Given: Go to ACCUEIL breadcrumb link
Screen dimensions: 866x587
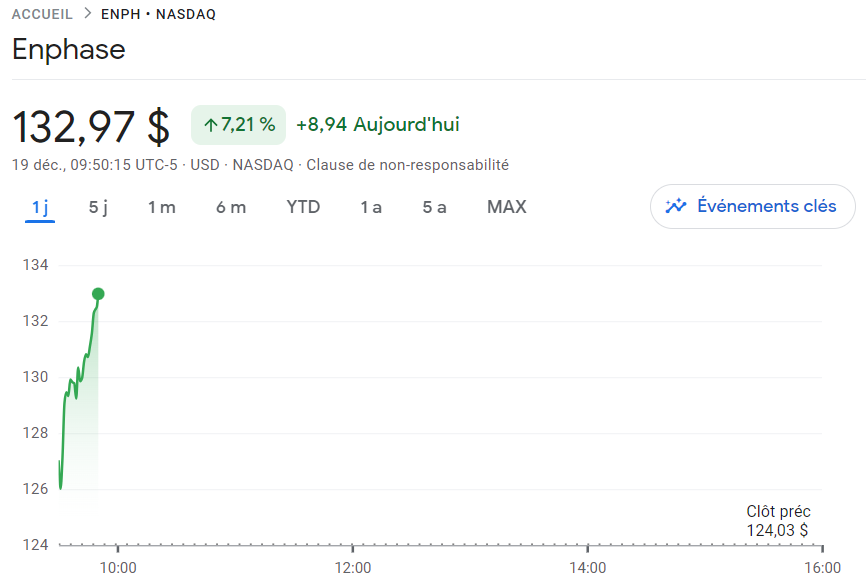Looking at the screenshot, I should [42, 14].
